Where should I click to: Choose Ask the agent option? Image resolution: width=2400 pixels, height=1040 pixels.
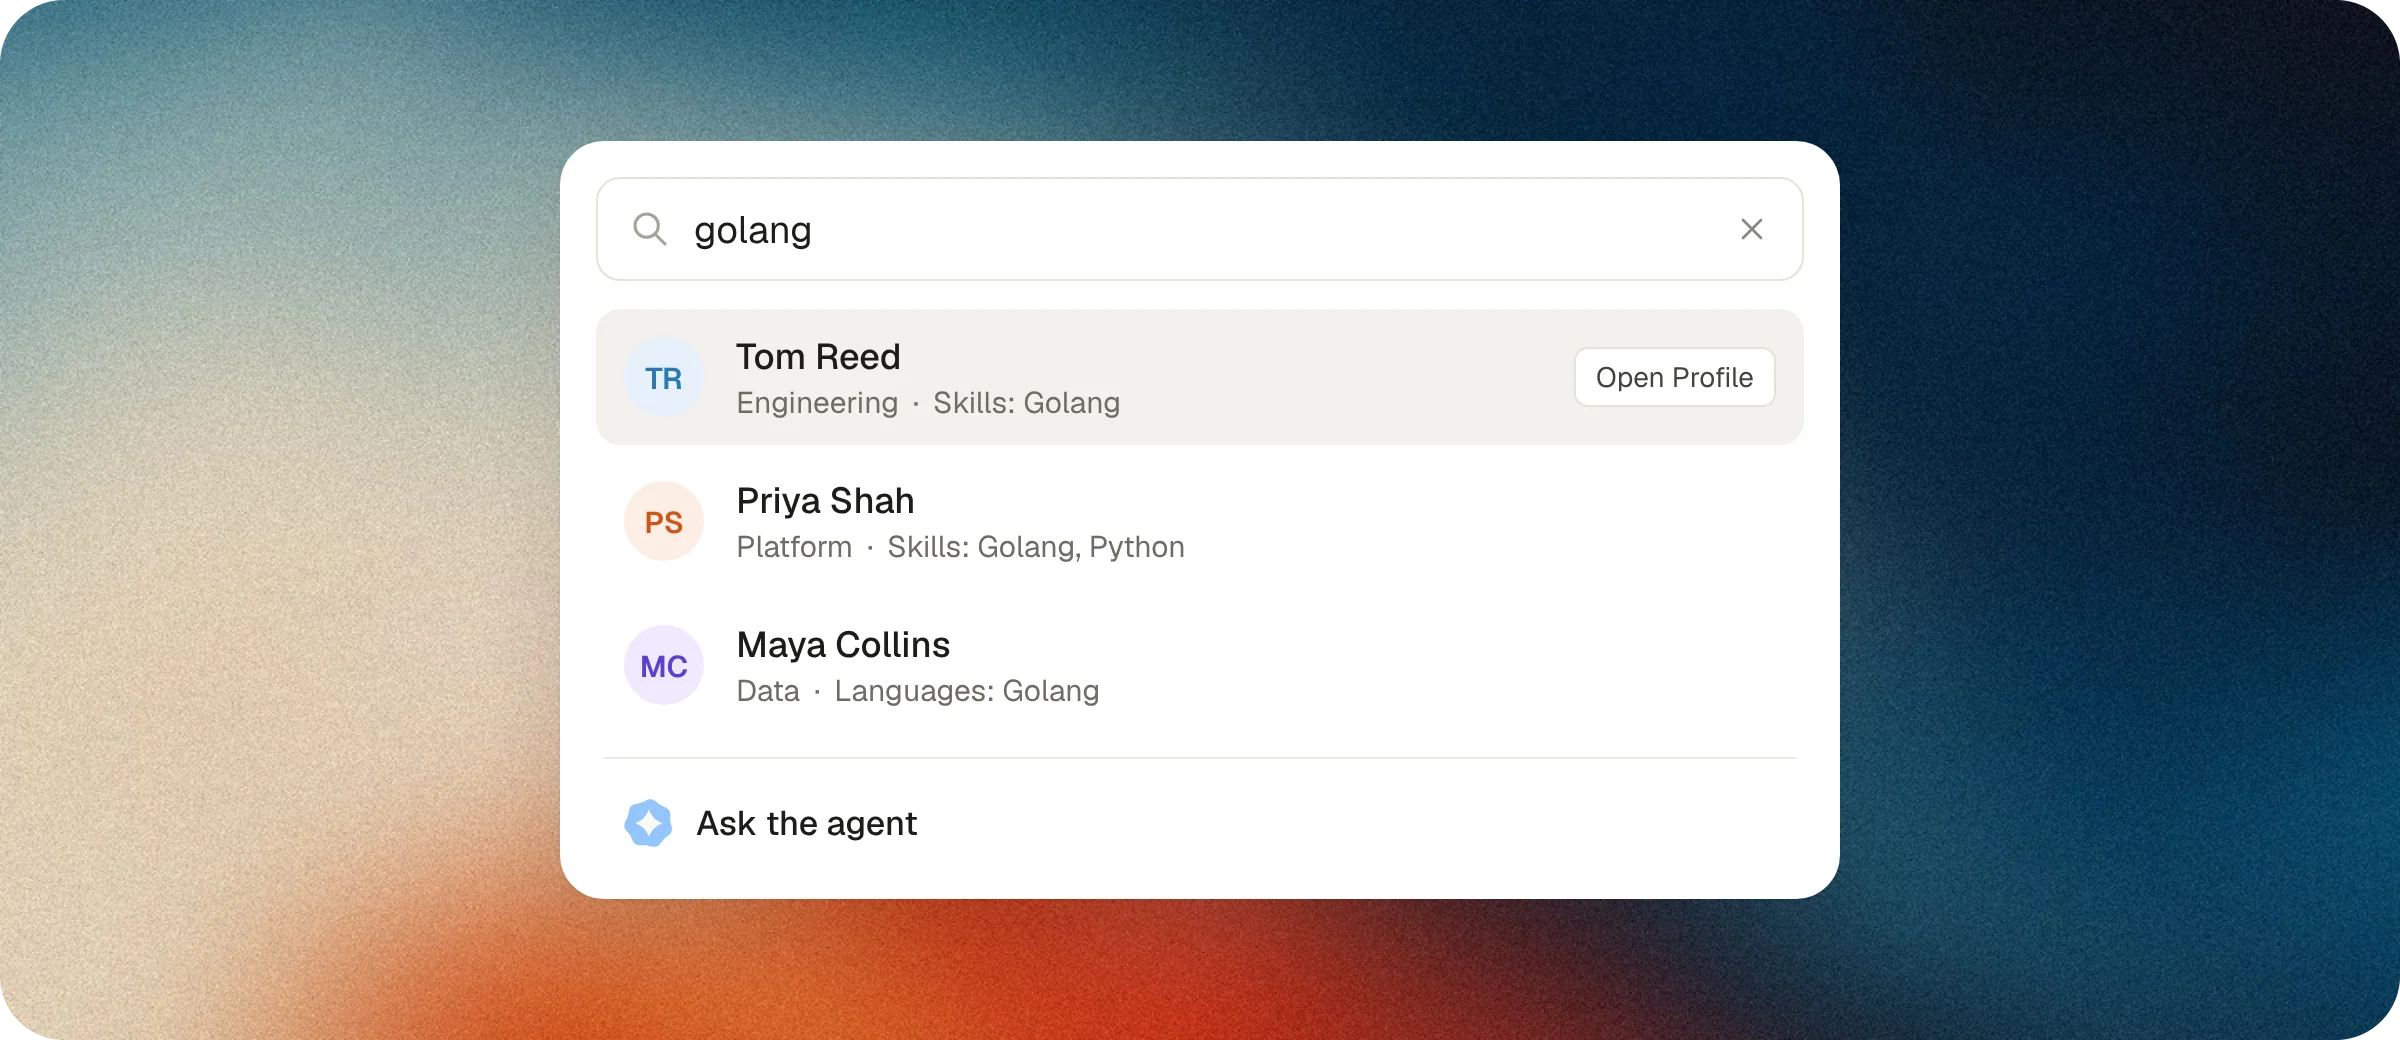coord(1199,823)
